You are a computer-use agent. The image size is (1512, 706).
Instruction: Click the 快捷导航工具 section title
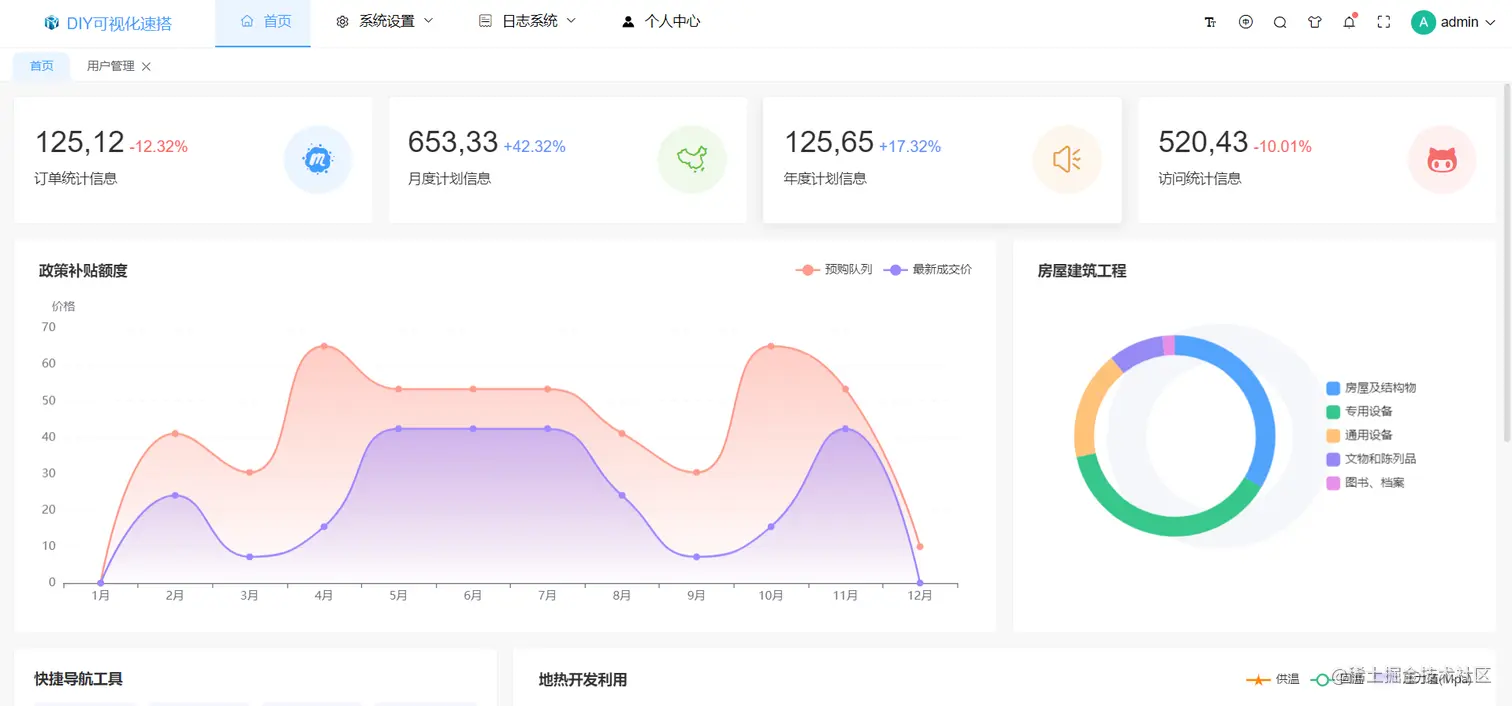[78, 679]
